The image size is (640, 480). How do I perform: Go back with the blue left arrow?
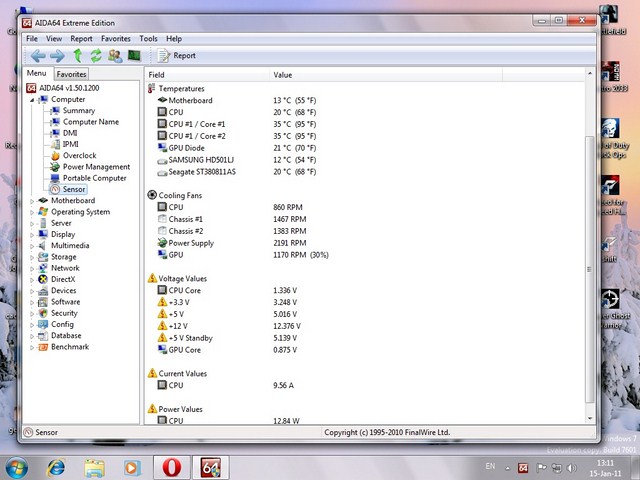coord(38,56)
